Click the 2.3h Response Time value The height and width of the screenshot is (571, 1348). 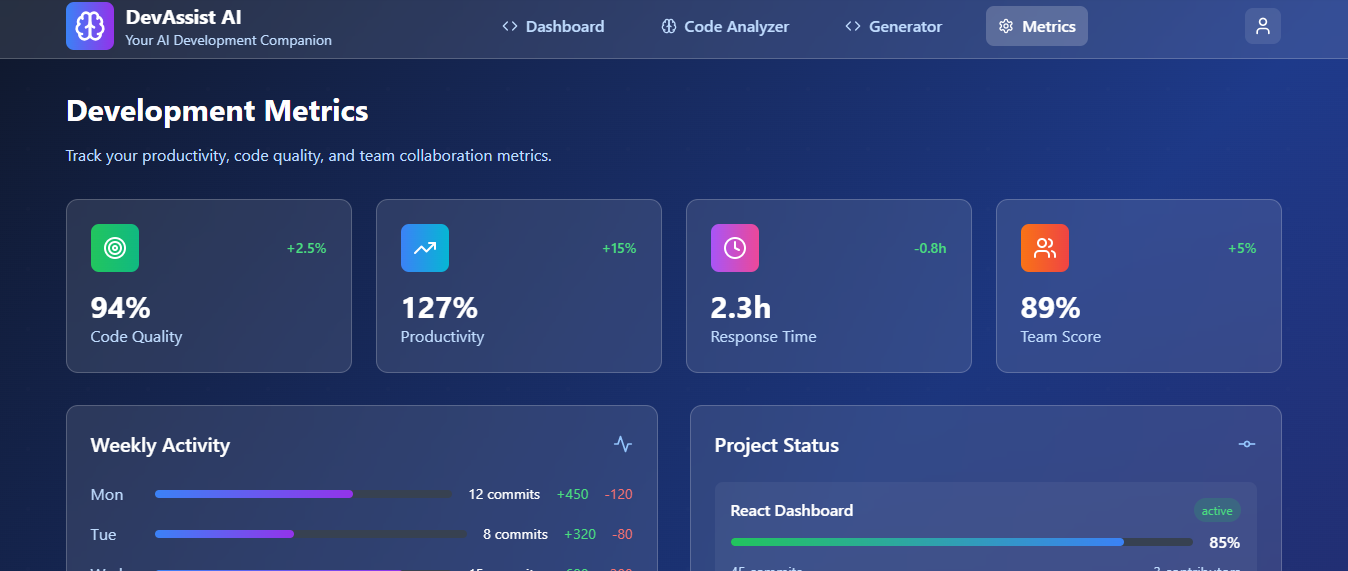(x=741, y=307)
